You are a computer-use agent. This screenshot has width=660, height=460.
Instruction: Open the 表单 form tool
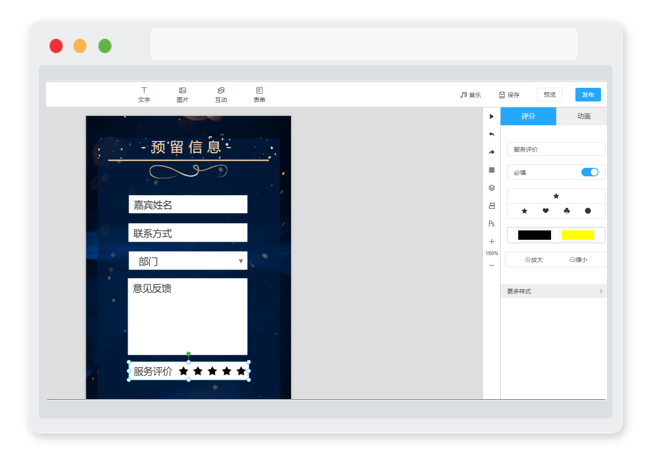(x=259, y=95)
